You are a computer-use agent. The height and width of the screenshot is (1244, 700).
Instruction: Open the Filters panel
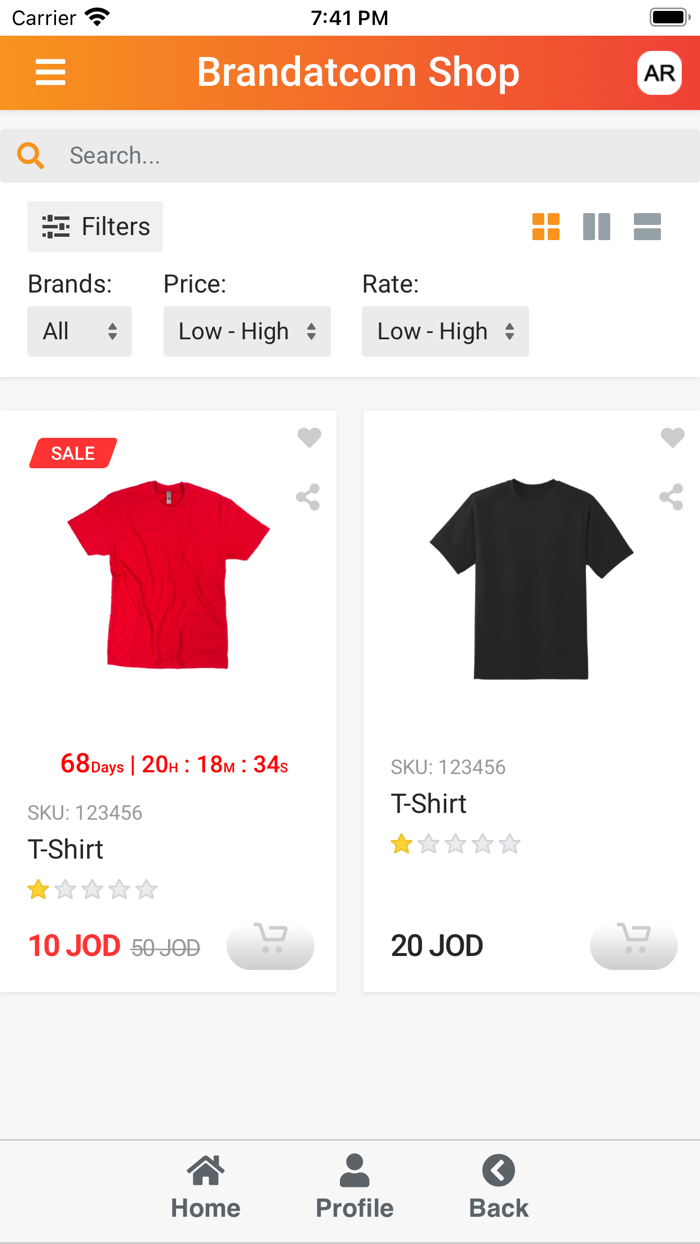click(94, 227)
